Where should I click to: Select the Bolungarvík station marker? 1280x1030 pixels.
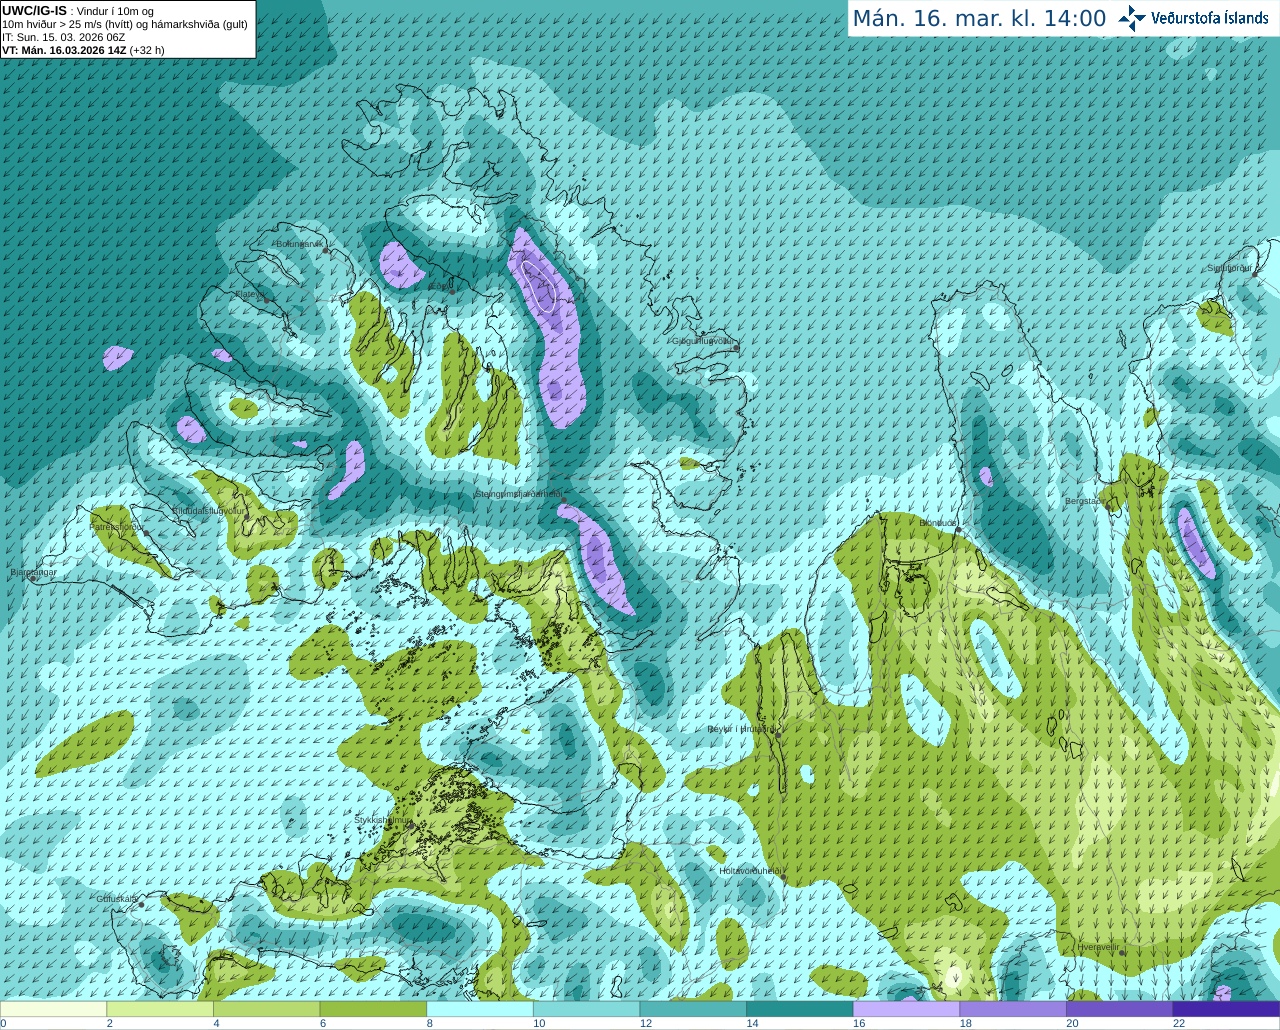[x=326, y=251]
